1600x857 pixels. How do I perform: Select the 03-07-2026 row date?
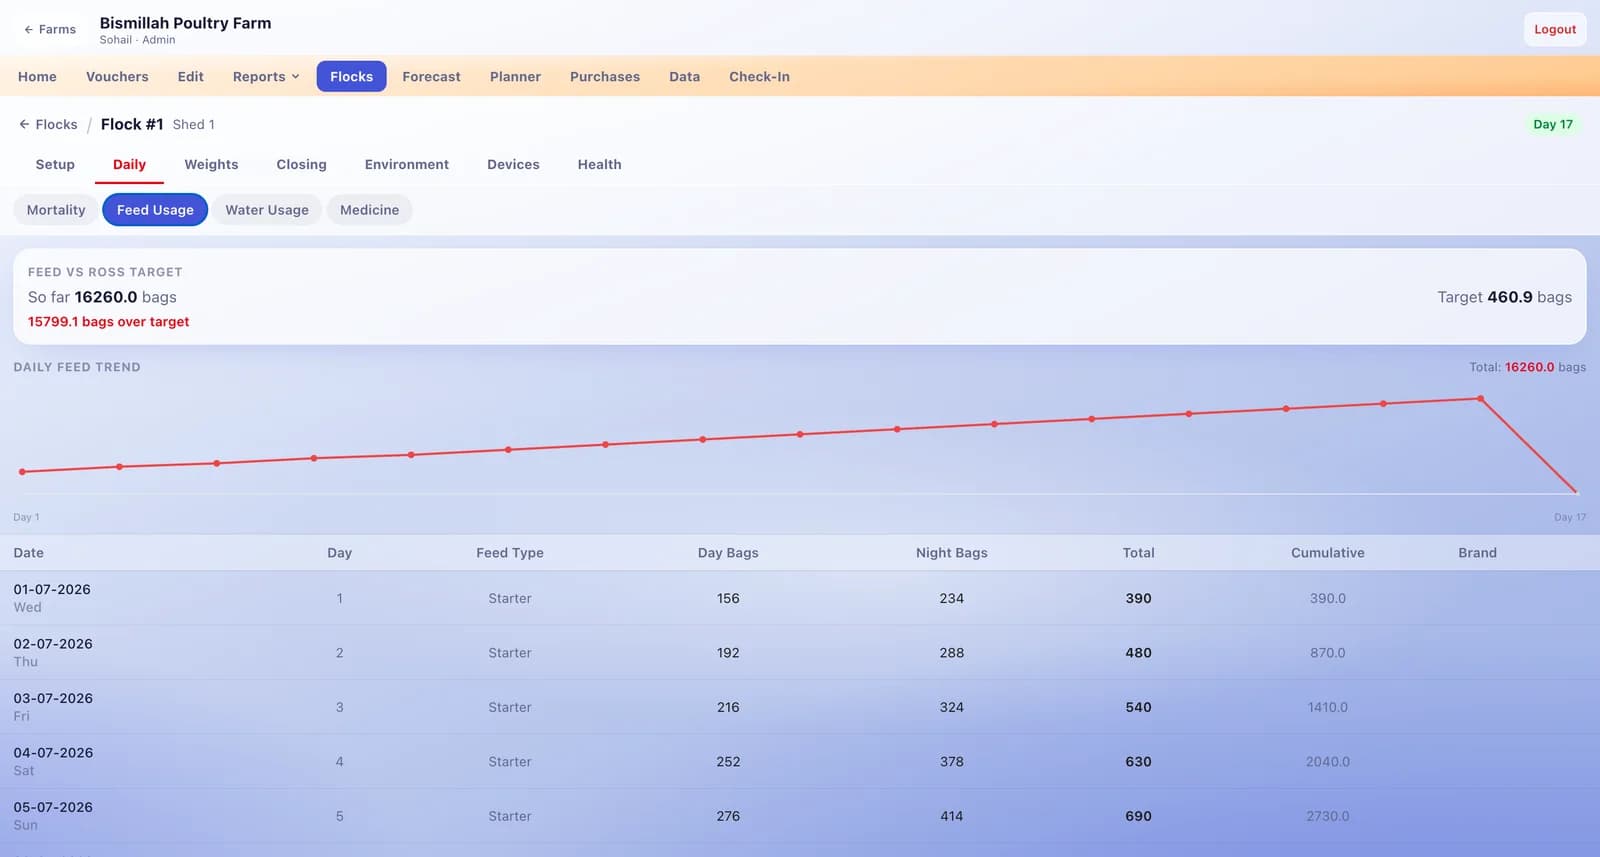pyautogui.click(x=52, y=699)
